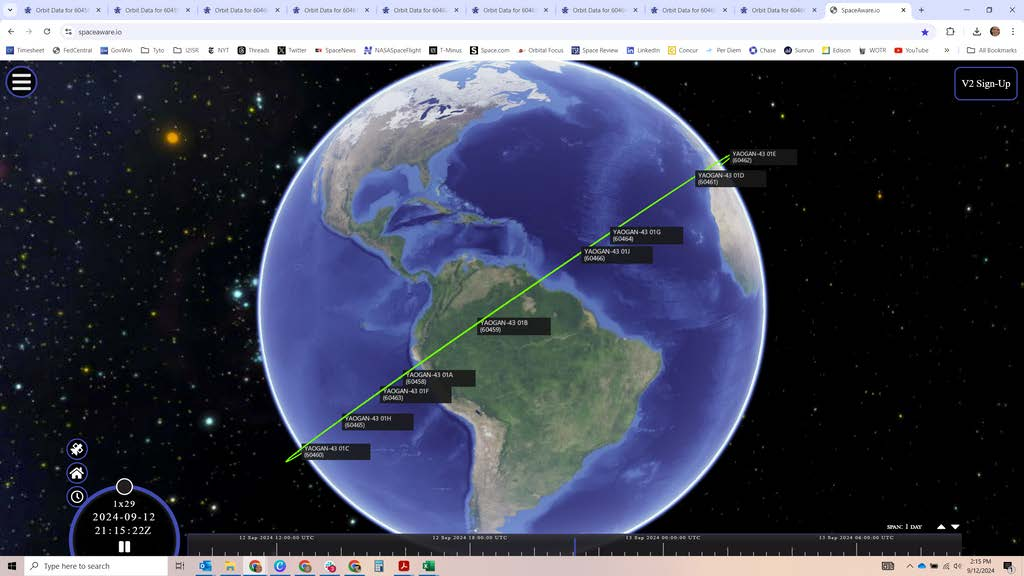Click the satellite icon button
Image resolution: width=1024 pixels, height=576 pixels.
click(77, 449)
